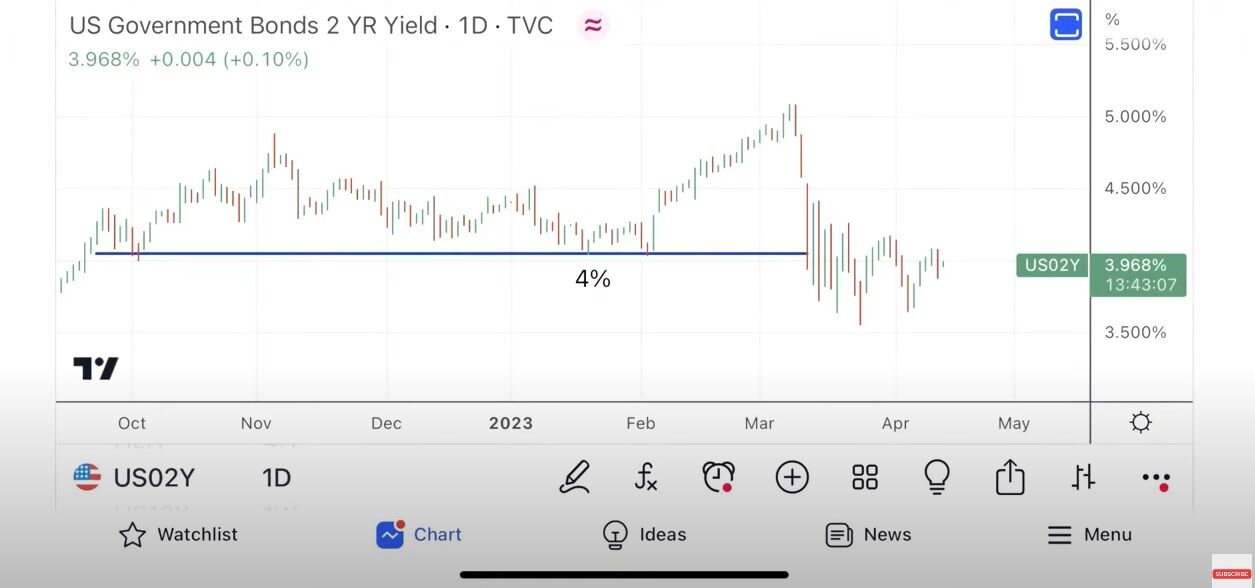
Task: Tap the lightbulb ideas icon in toolbar
Action: tap(937, 477)
